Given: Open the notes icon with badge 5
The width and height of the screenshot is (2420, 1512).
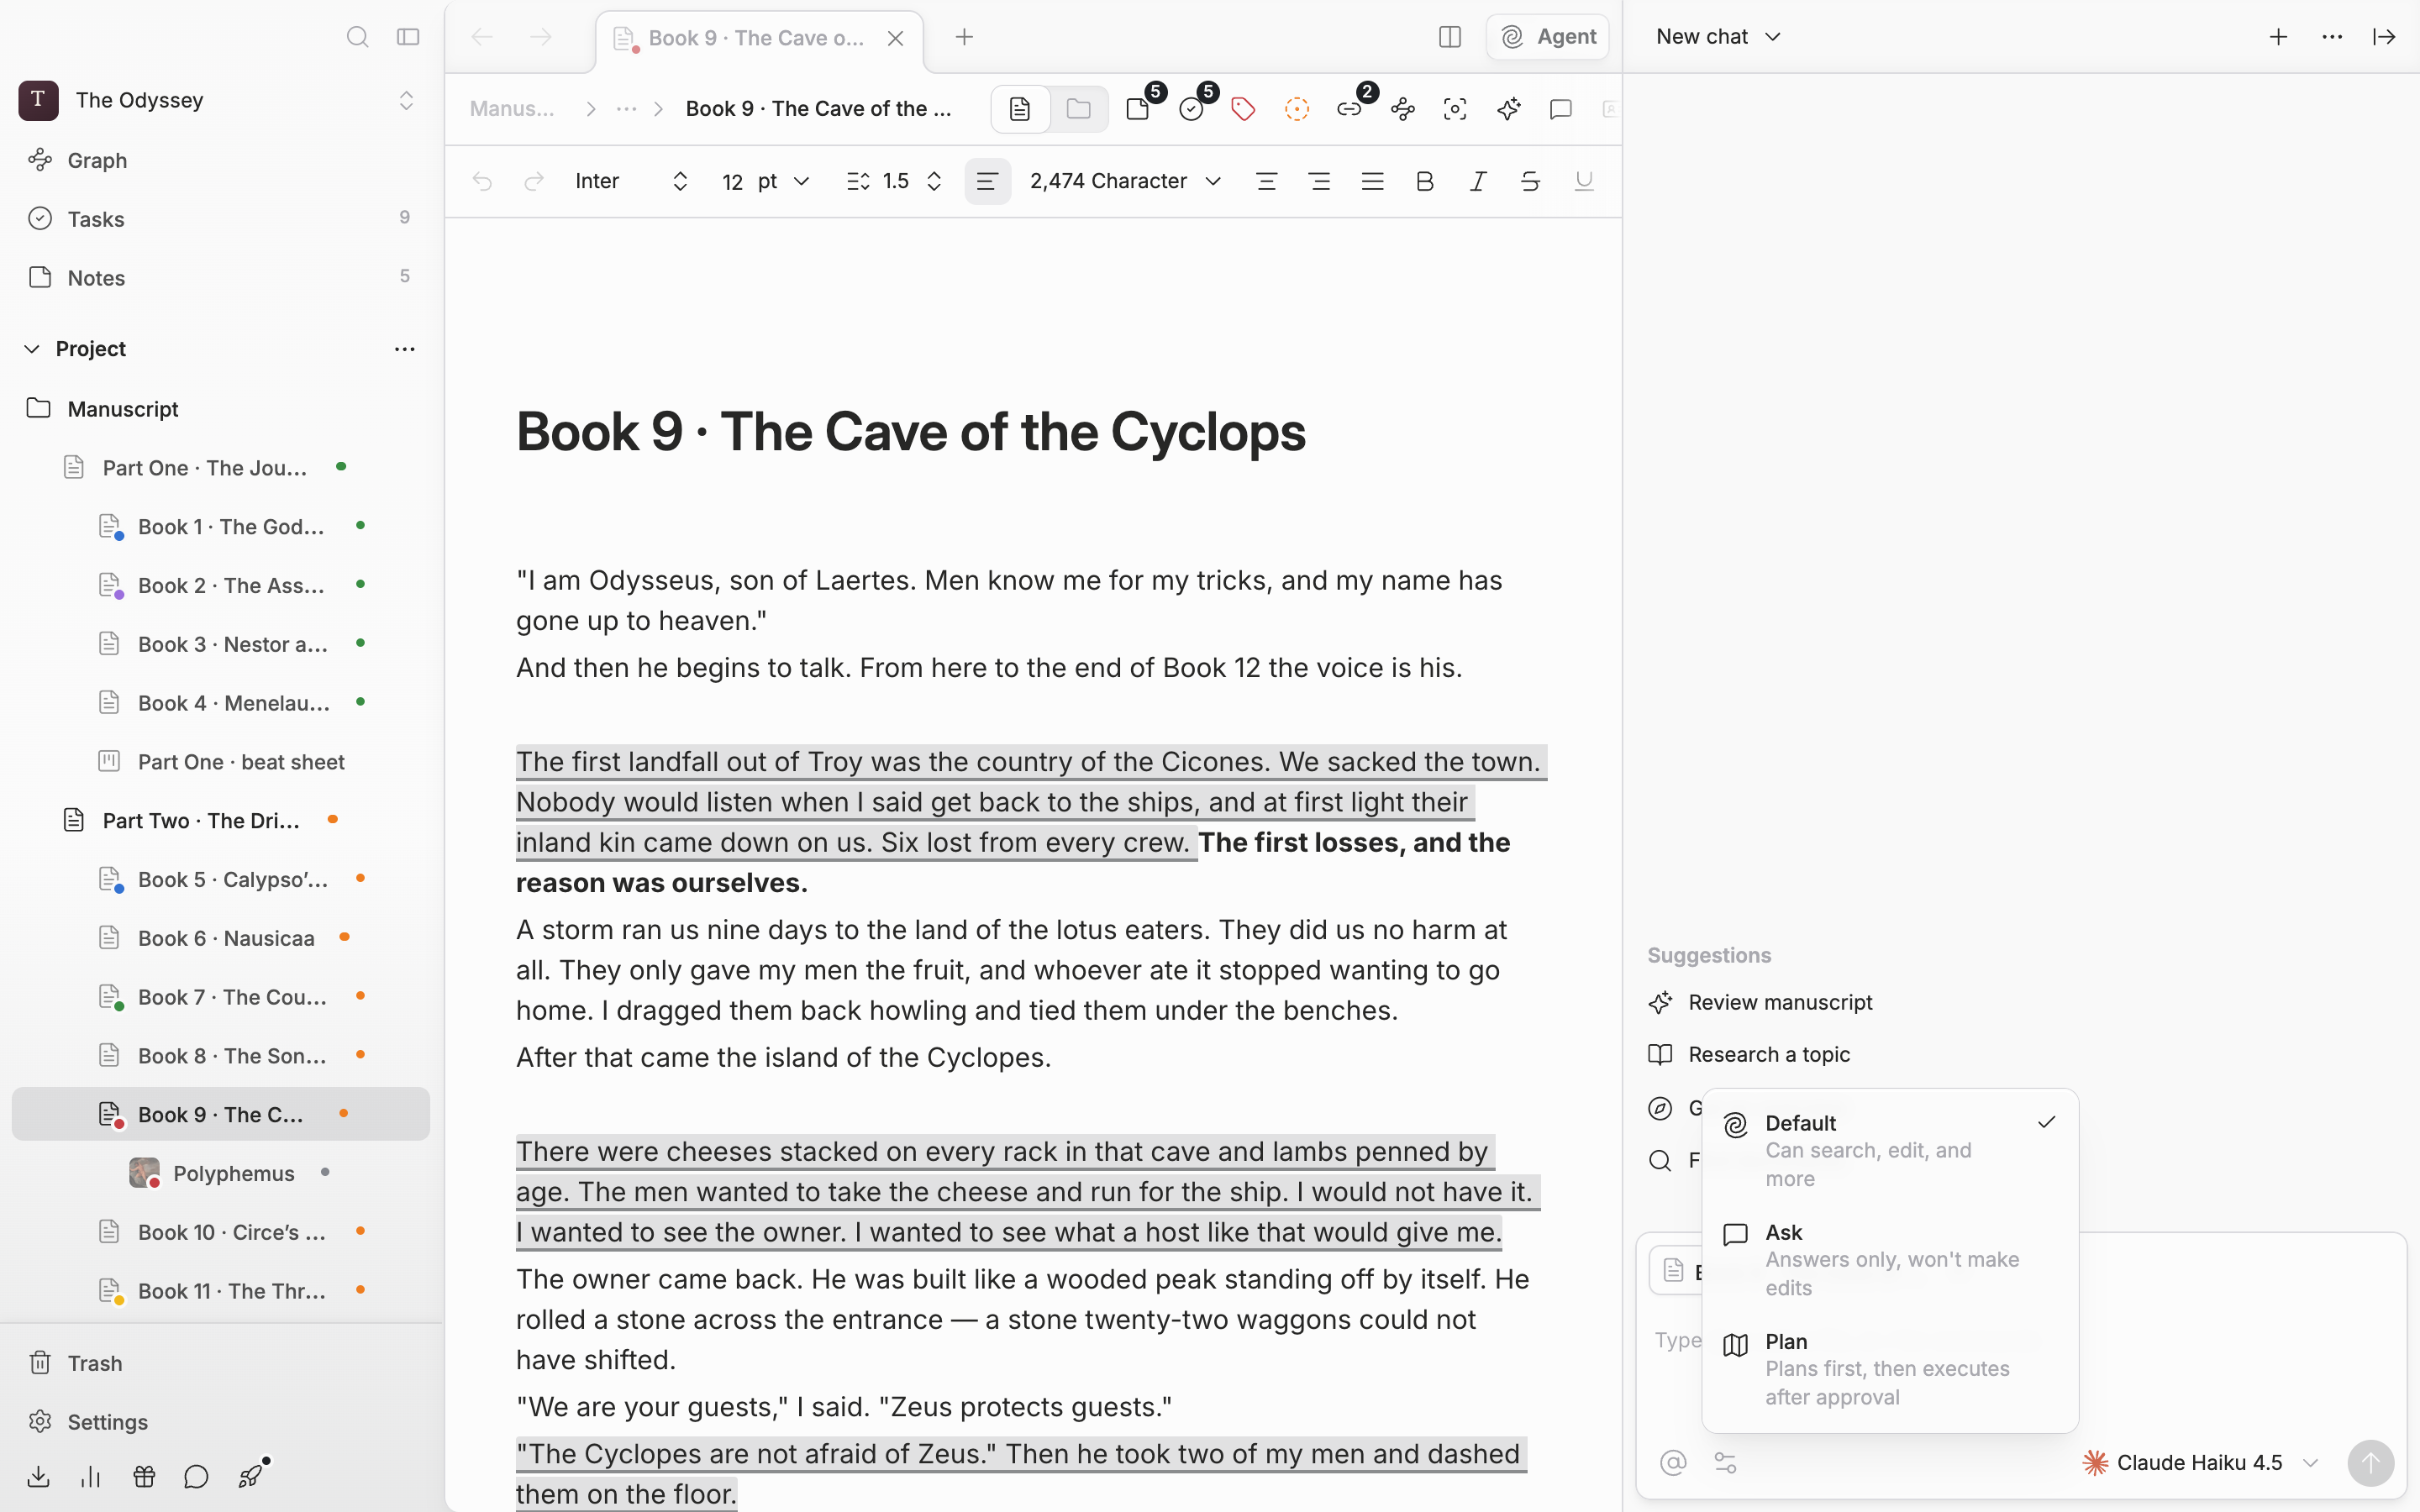Looking at the screenshot, I should click(x=1139, y=108).
